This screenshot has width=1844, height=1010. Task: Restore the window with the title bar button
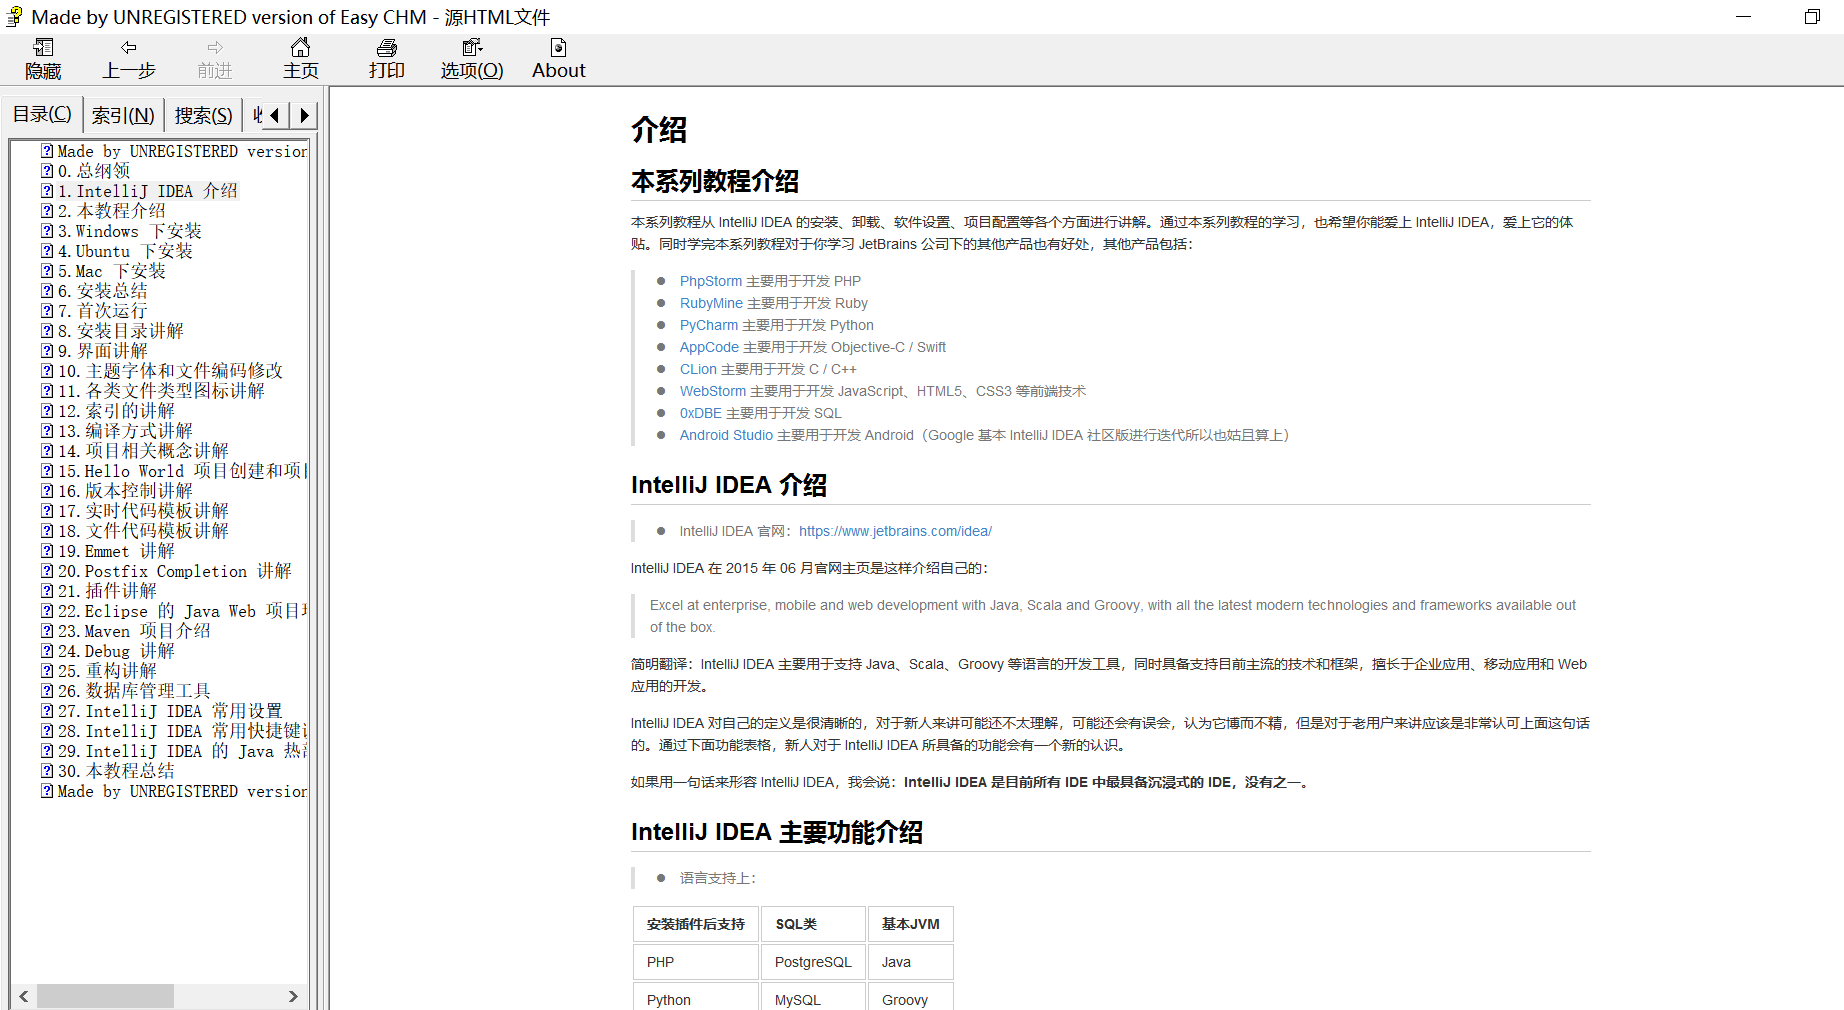pyautogui.click(x=1812, y=17)
